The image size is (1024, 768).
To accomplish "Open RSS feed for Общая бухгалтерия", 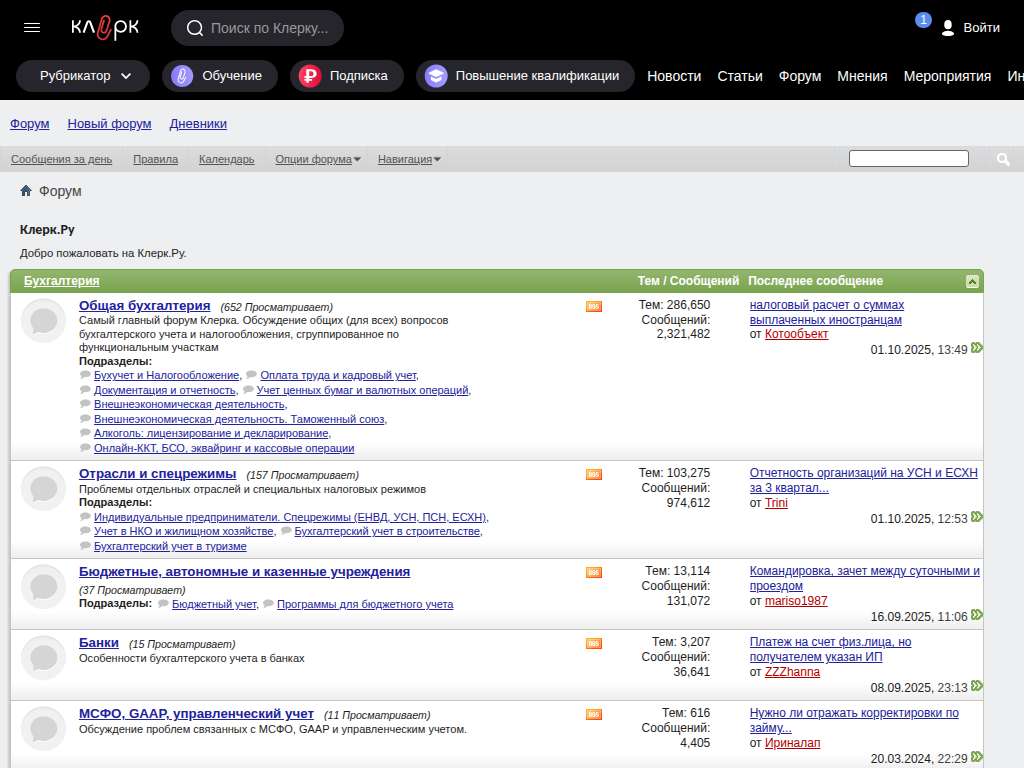I will point(594,307).
